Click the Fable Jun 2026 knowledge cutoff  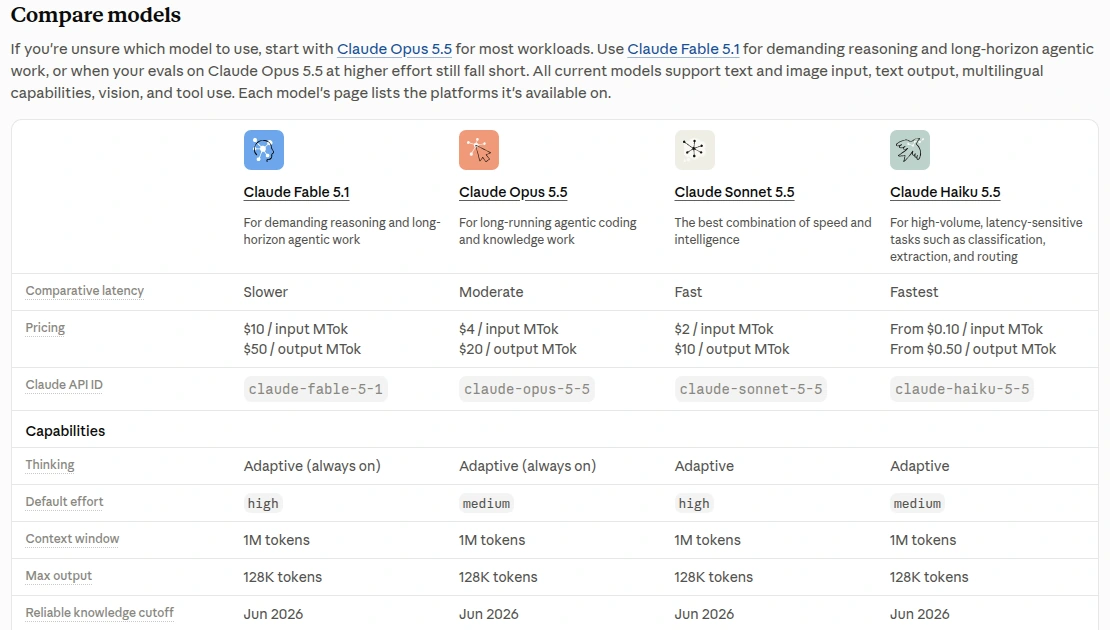pyautogui.click(x=273, y=614)
